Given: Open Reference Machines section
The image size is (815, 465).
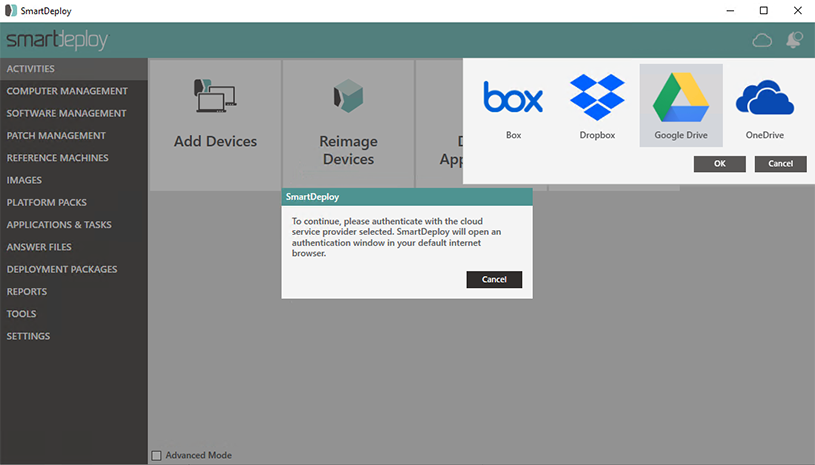Looking at the screenshot, I should (74, 158).
